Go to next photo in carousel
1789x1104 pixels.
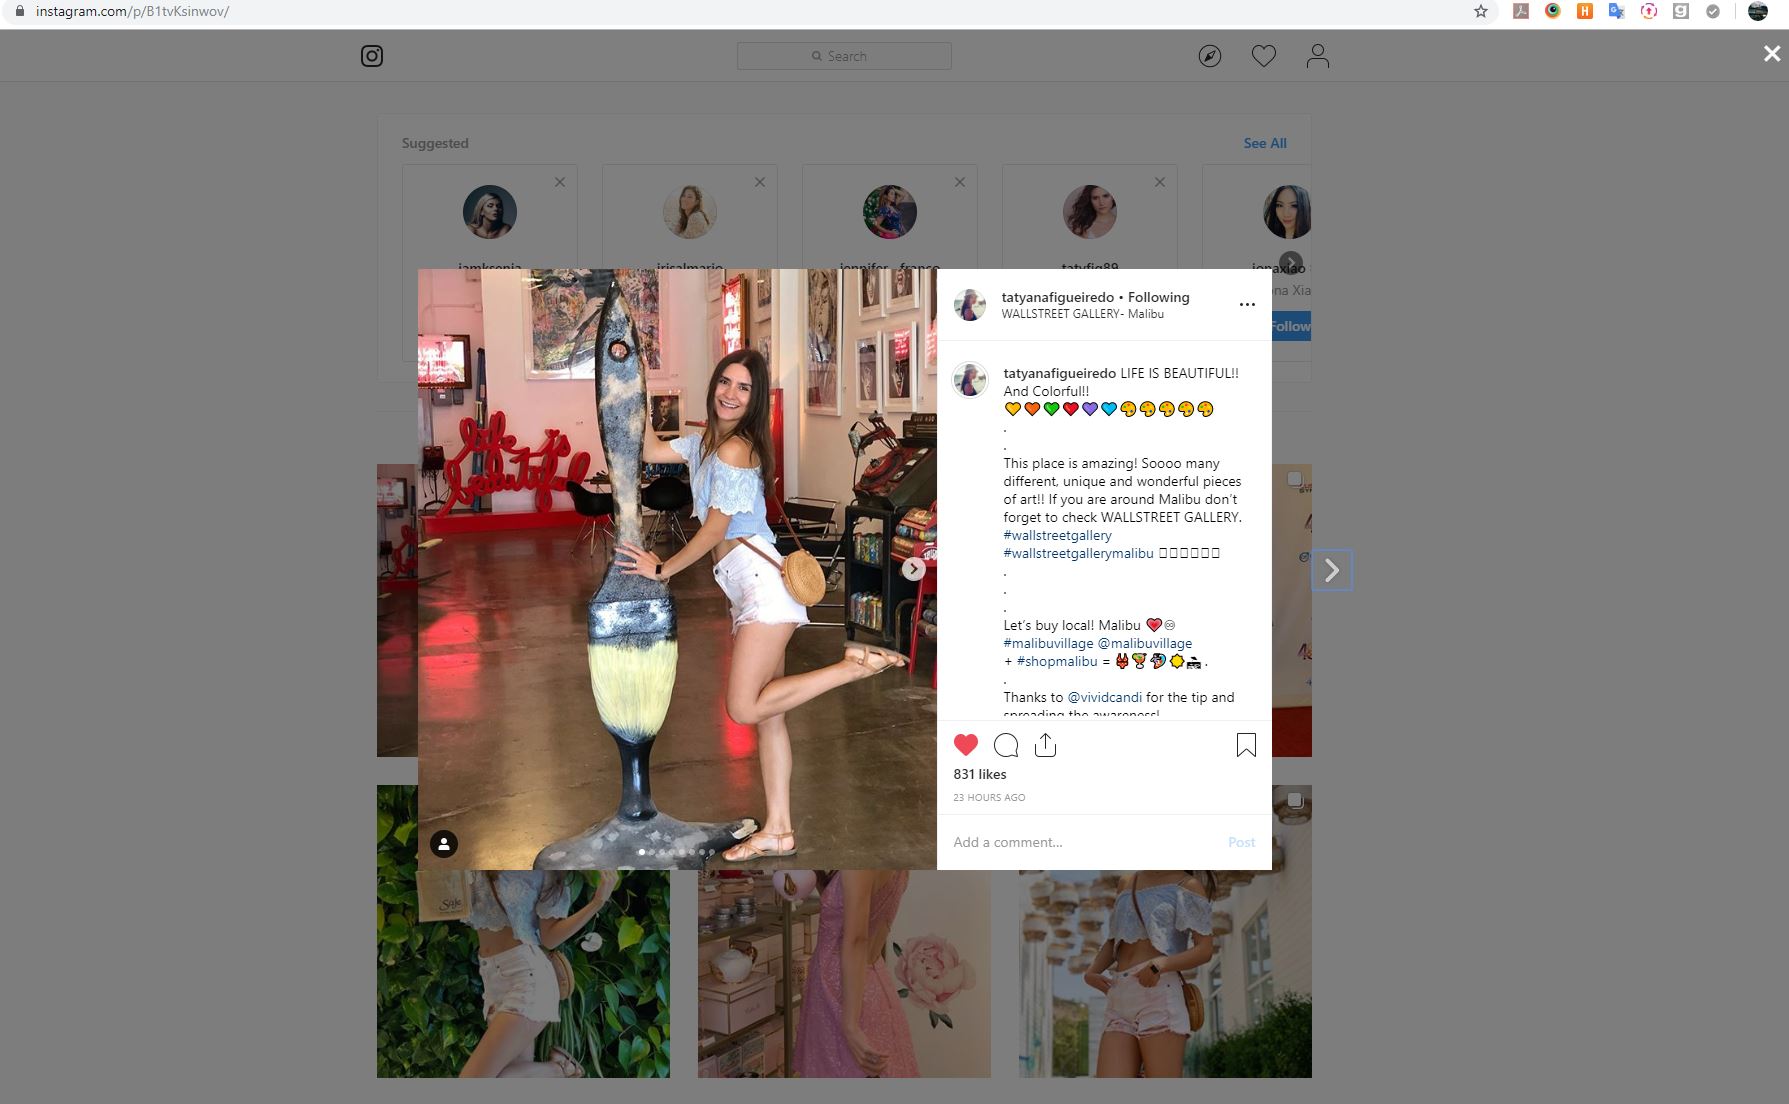tap(913, 569)
